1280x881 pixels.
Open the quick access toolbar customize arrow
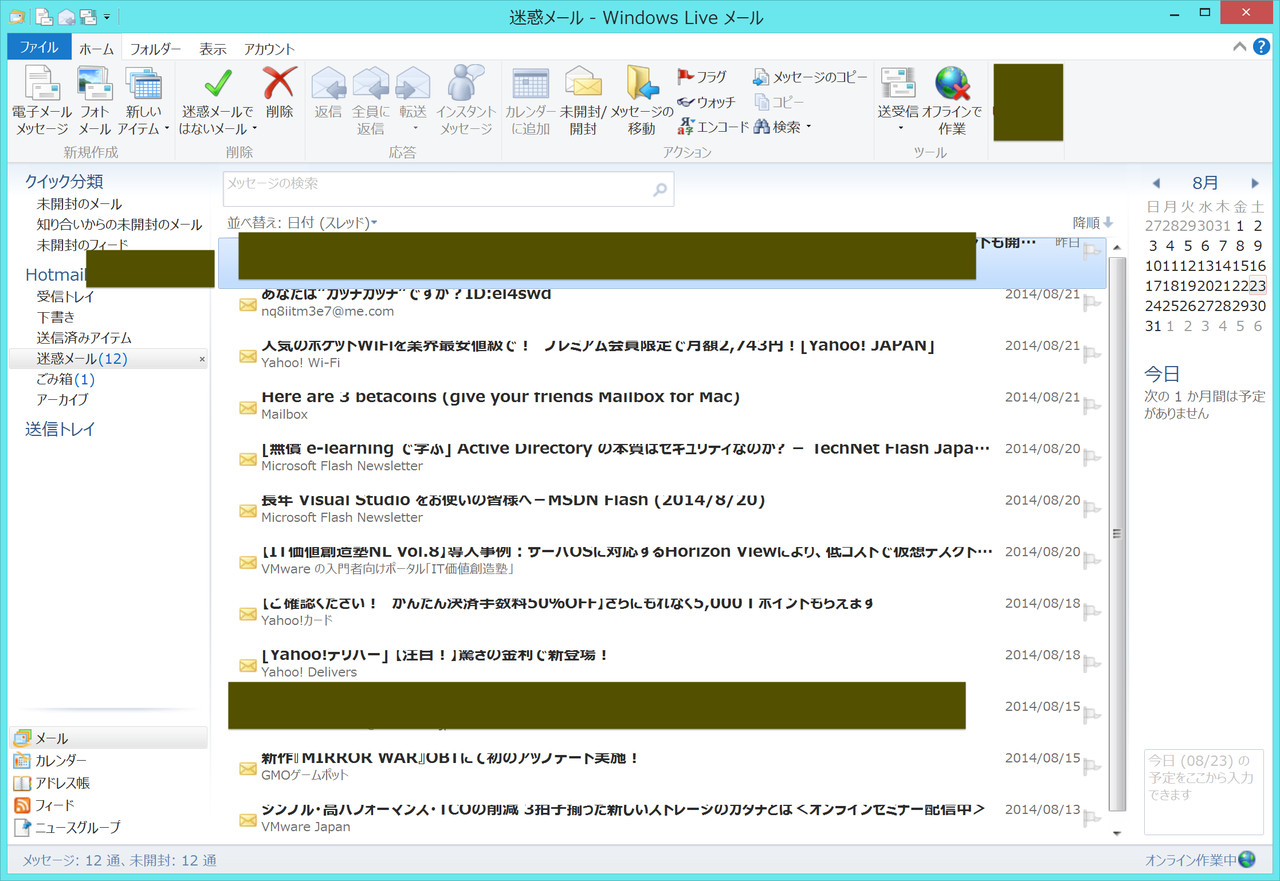pos(107,17)
